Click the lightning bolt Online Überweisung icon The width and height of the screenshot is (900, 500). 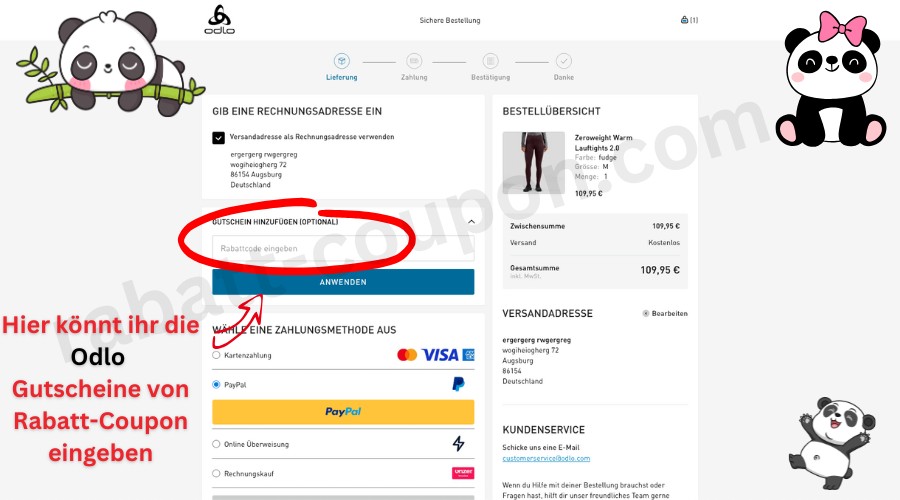pos(458,443)
